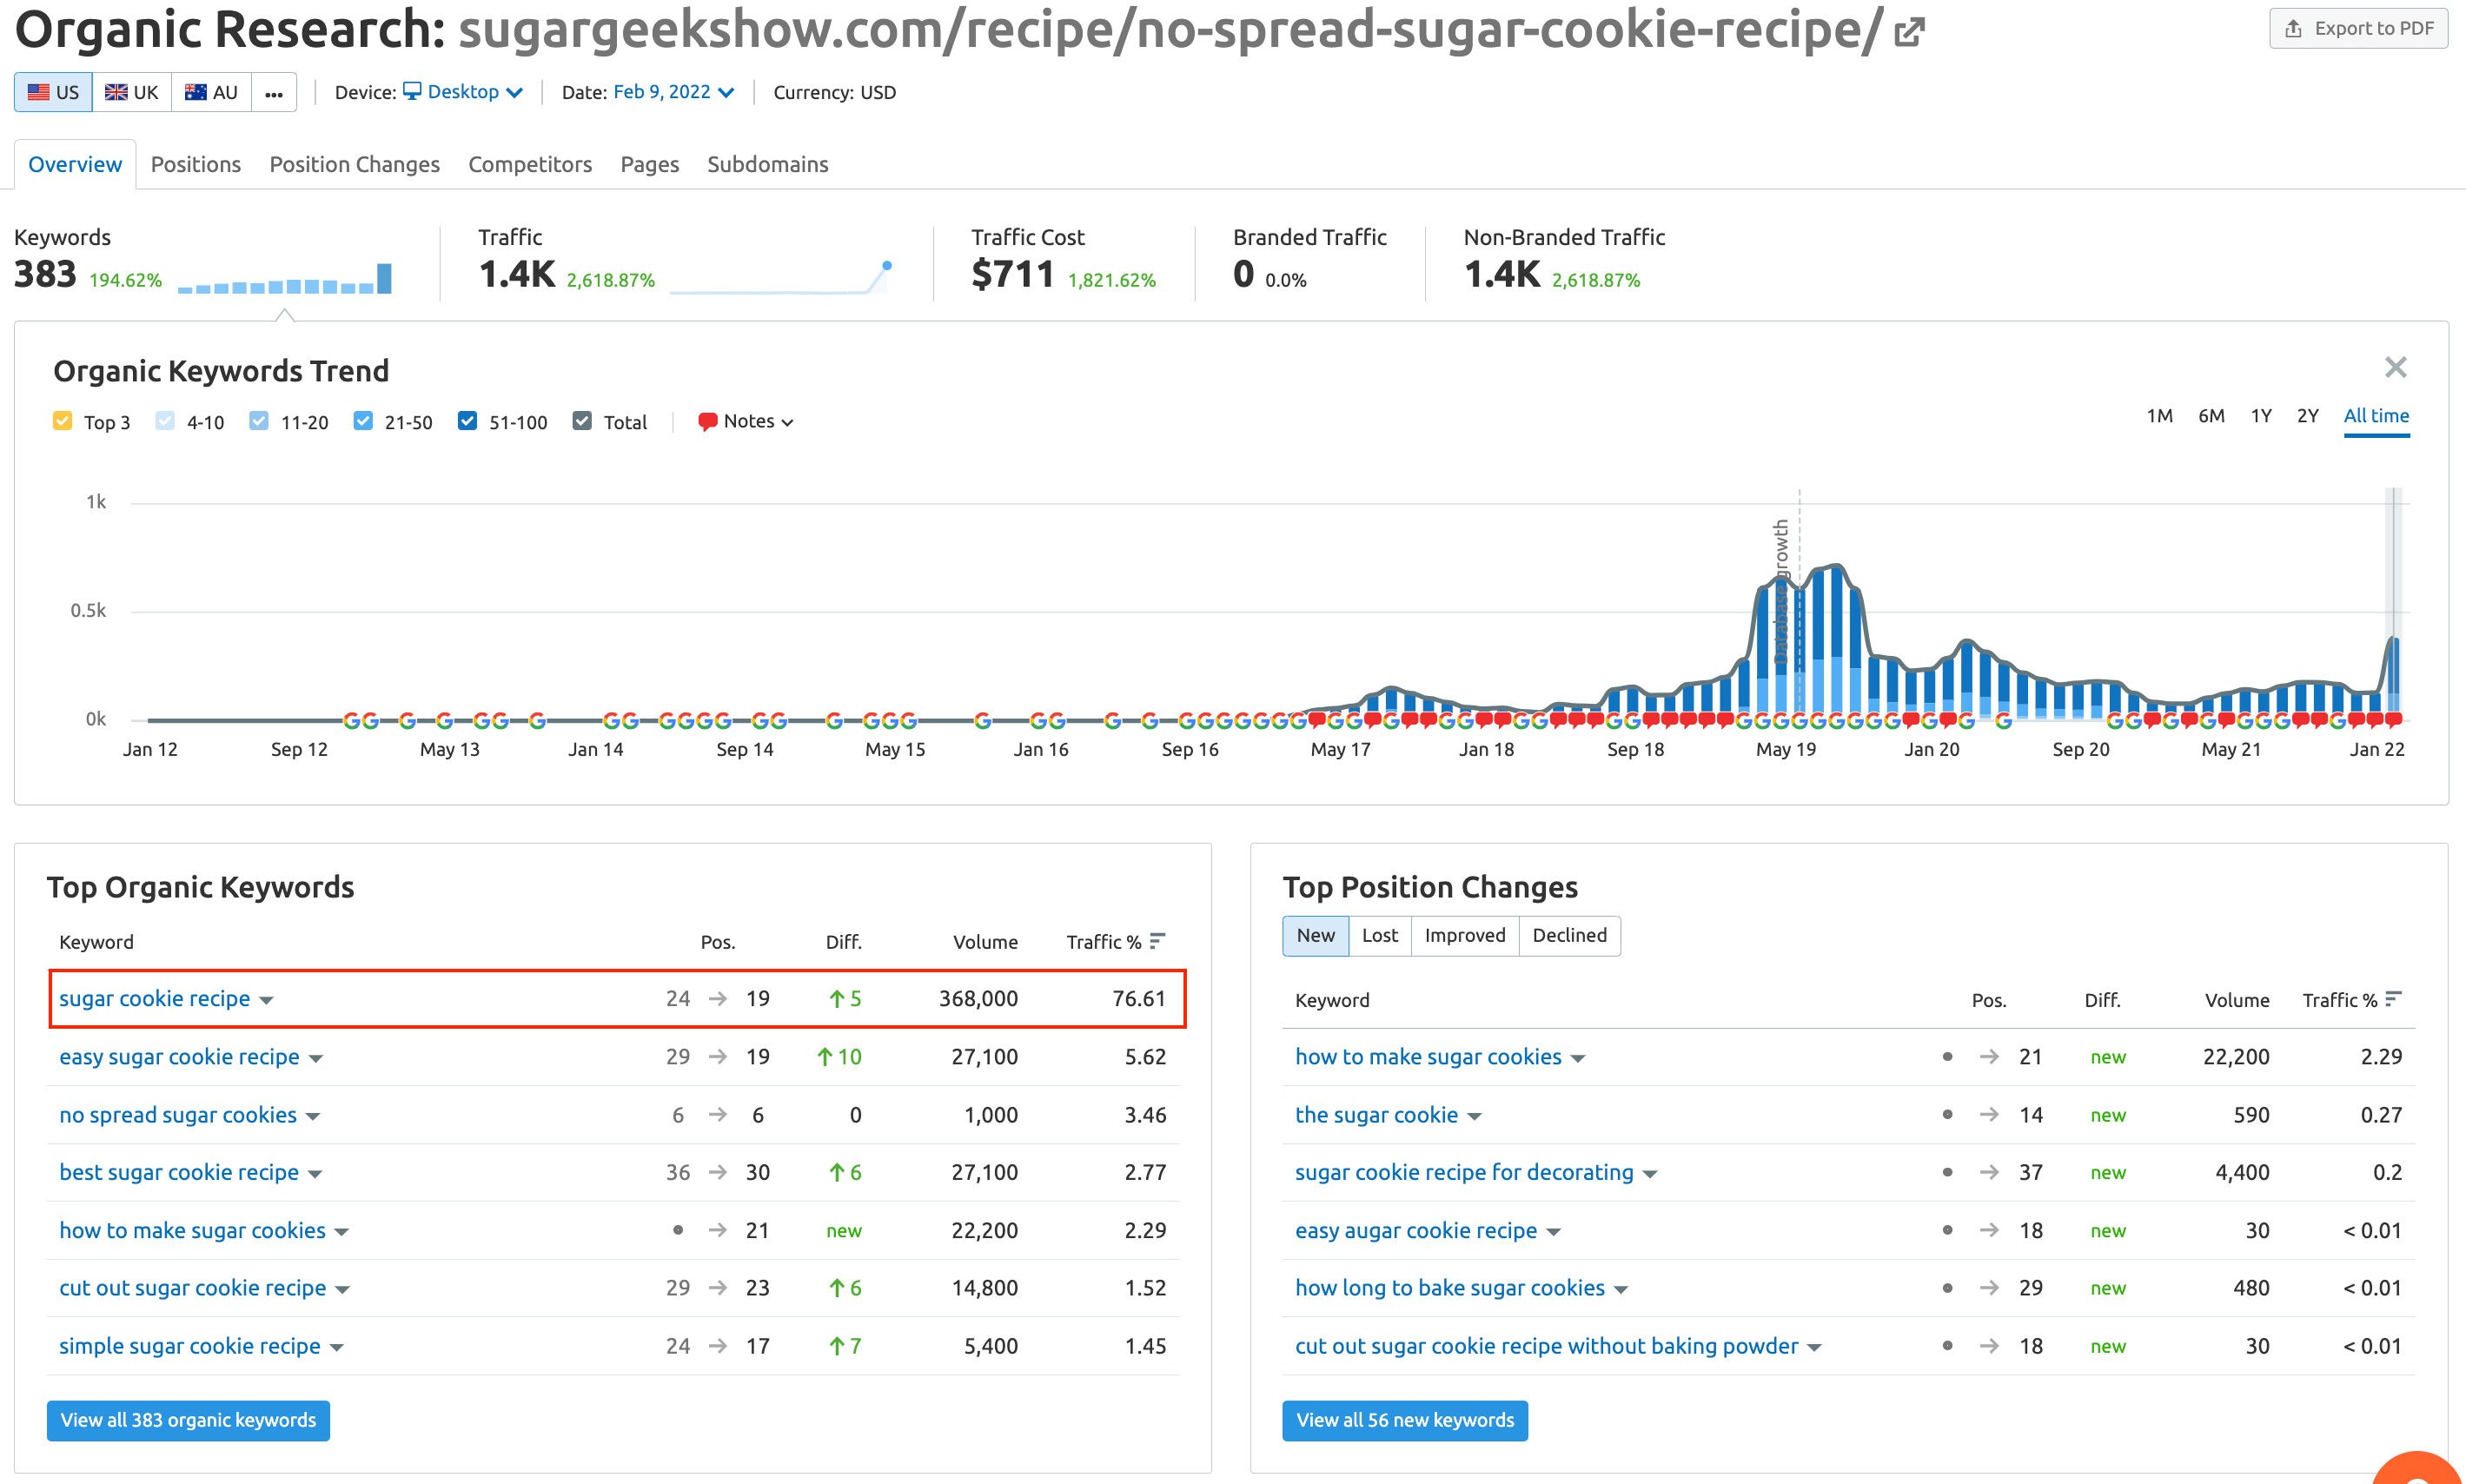Switch to the AU database
Screen dimensions: 2466x1484
(211, 92)
